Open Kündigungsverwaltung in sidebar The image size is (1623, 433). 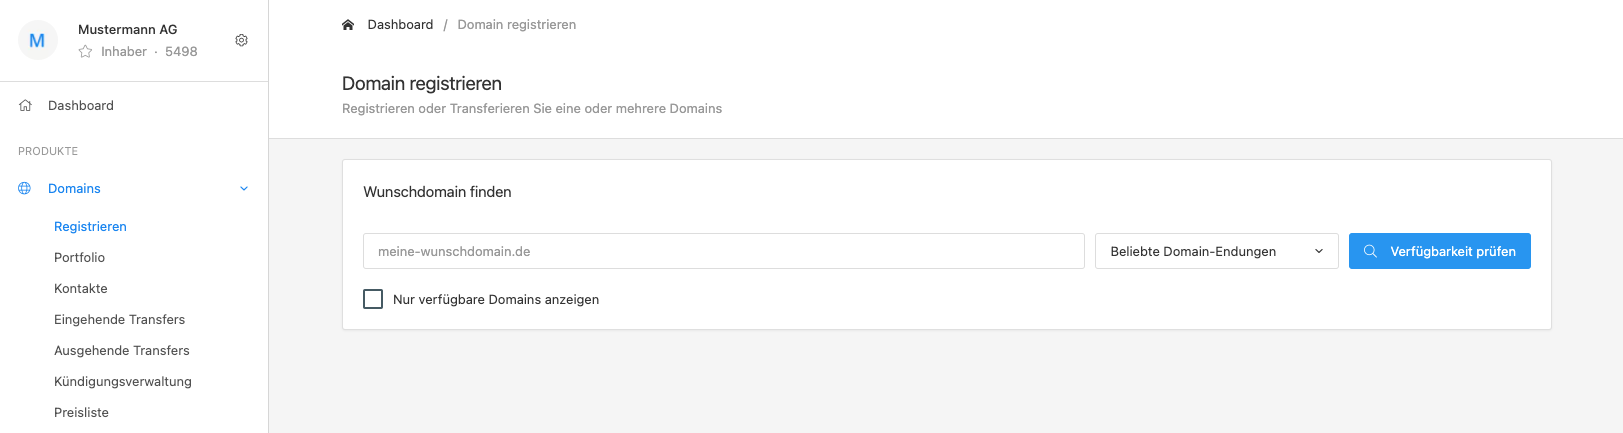[123, 381]
